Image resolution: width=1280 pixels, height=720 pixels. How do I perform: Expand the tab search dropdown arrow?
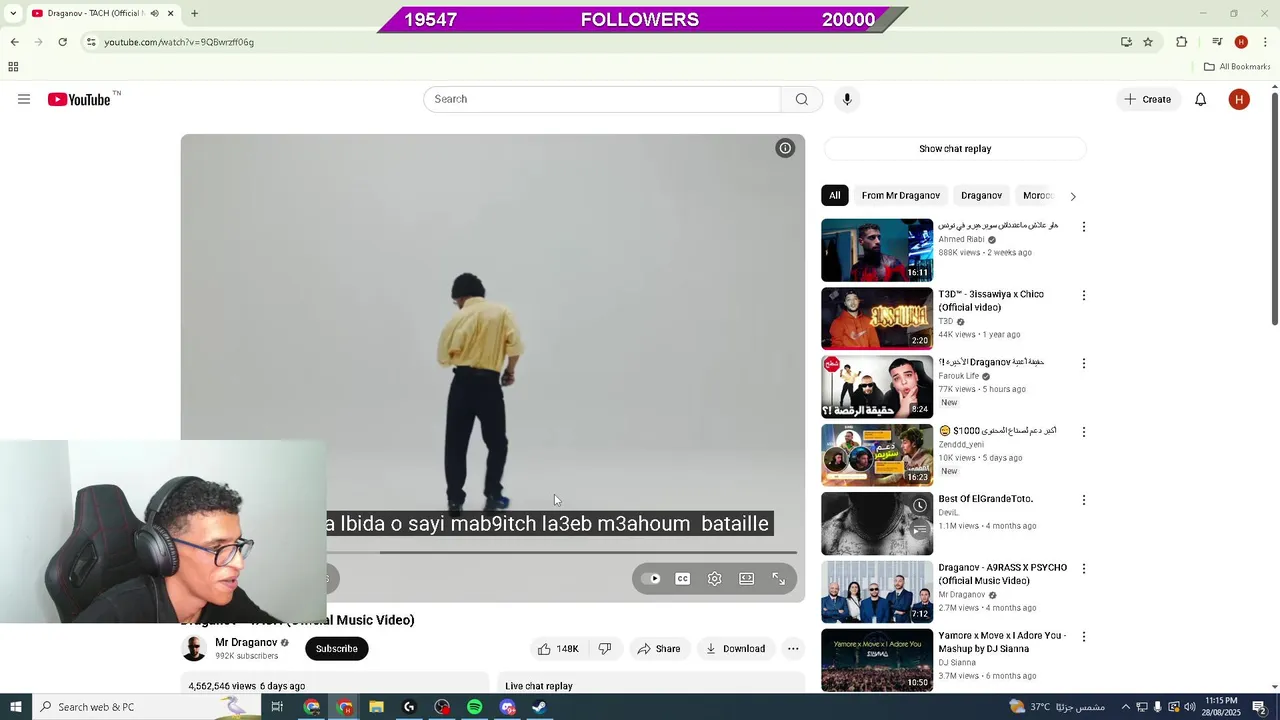tap(13, 14)
